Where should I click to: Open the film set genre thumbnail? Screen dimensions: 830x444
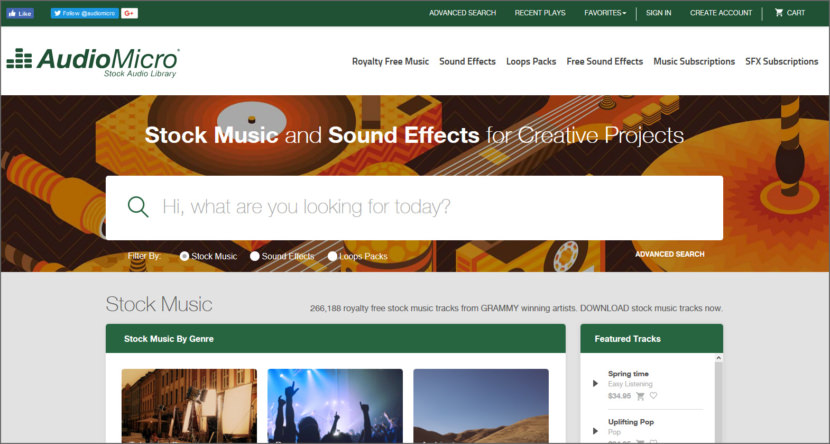point(189,406)
